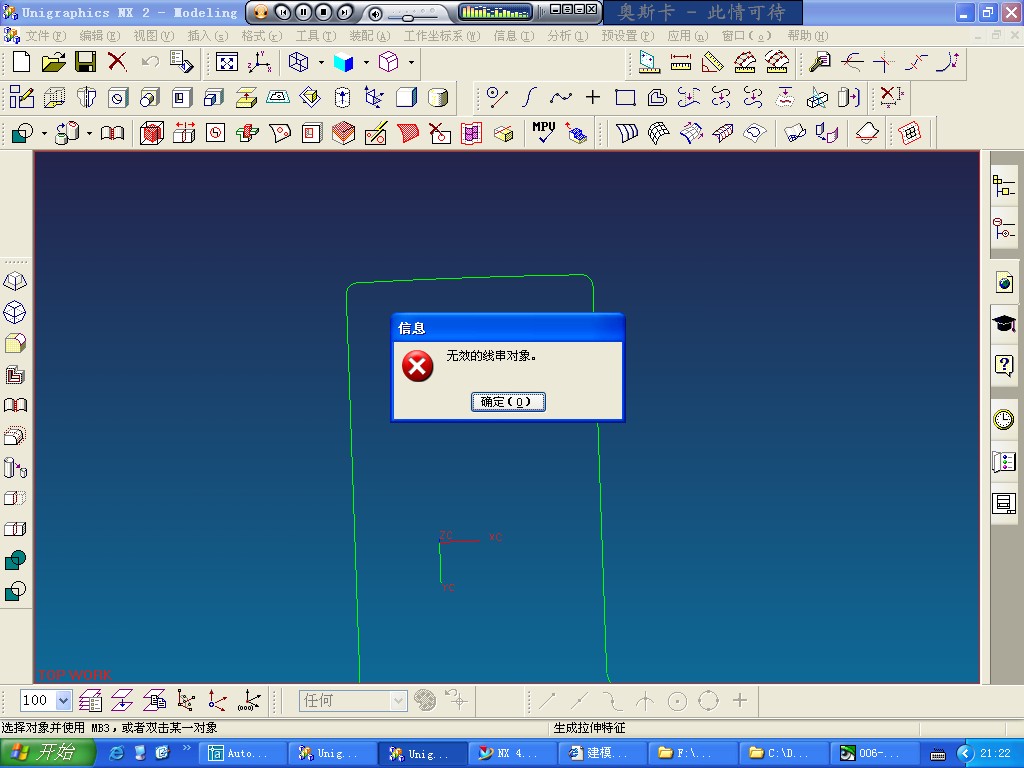Open the history clock icon on right sidebar
The height and width of the screenshot is (768, 1024).
(x=1004, y=419)
